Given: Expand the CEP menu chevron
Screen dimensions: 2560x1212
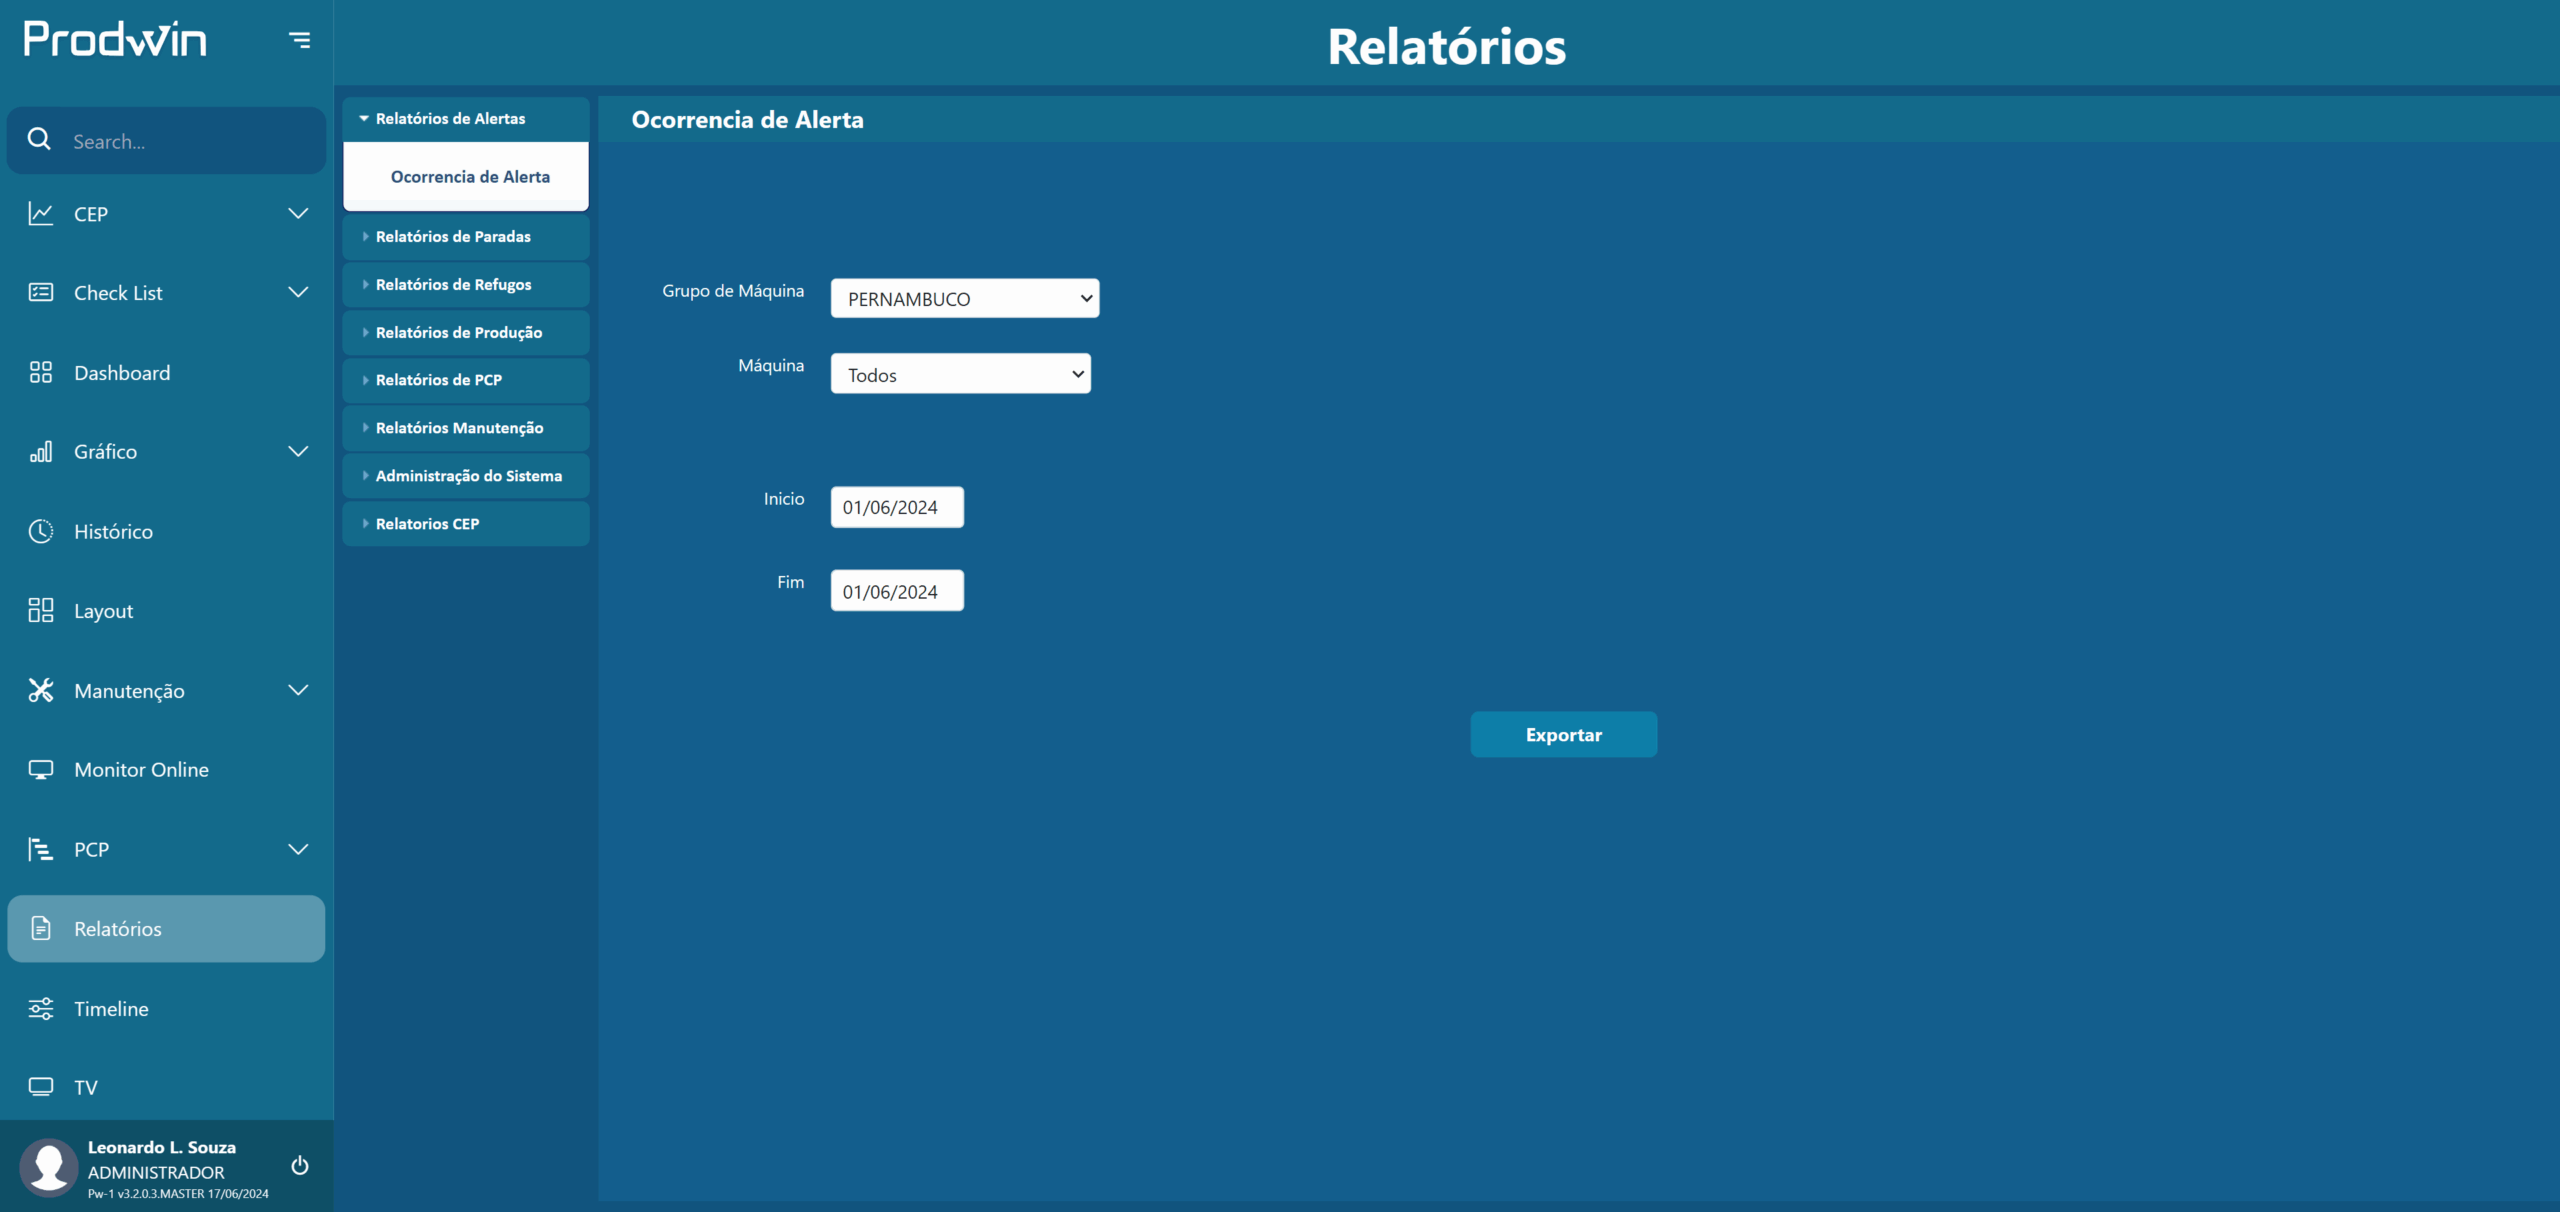Looking at the screenshot, I should point(298,213).
